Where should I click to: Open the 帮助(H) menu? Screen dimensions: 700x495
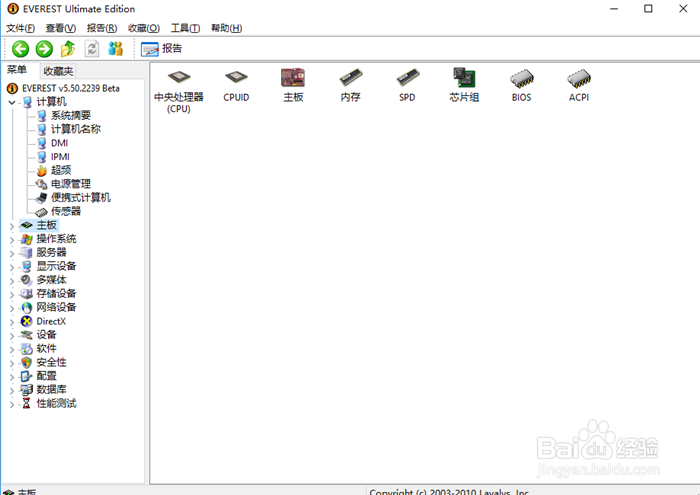[x=226, y=28]
